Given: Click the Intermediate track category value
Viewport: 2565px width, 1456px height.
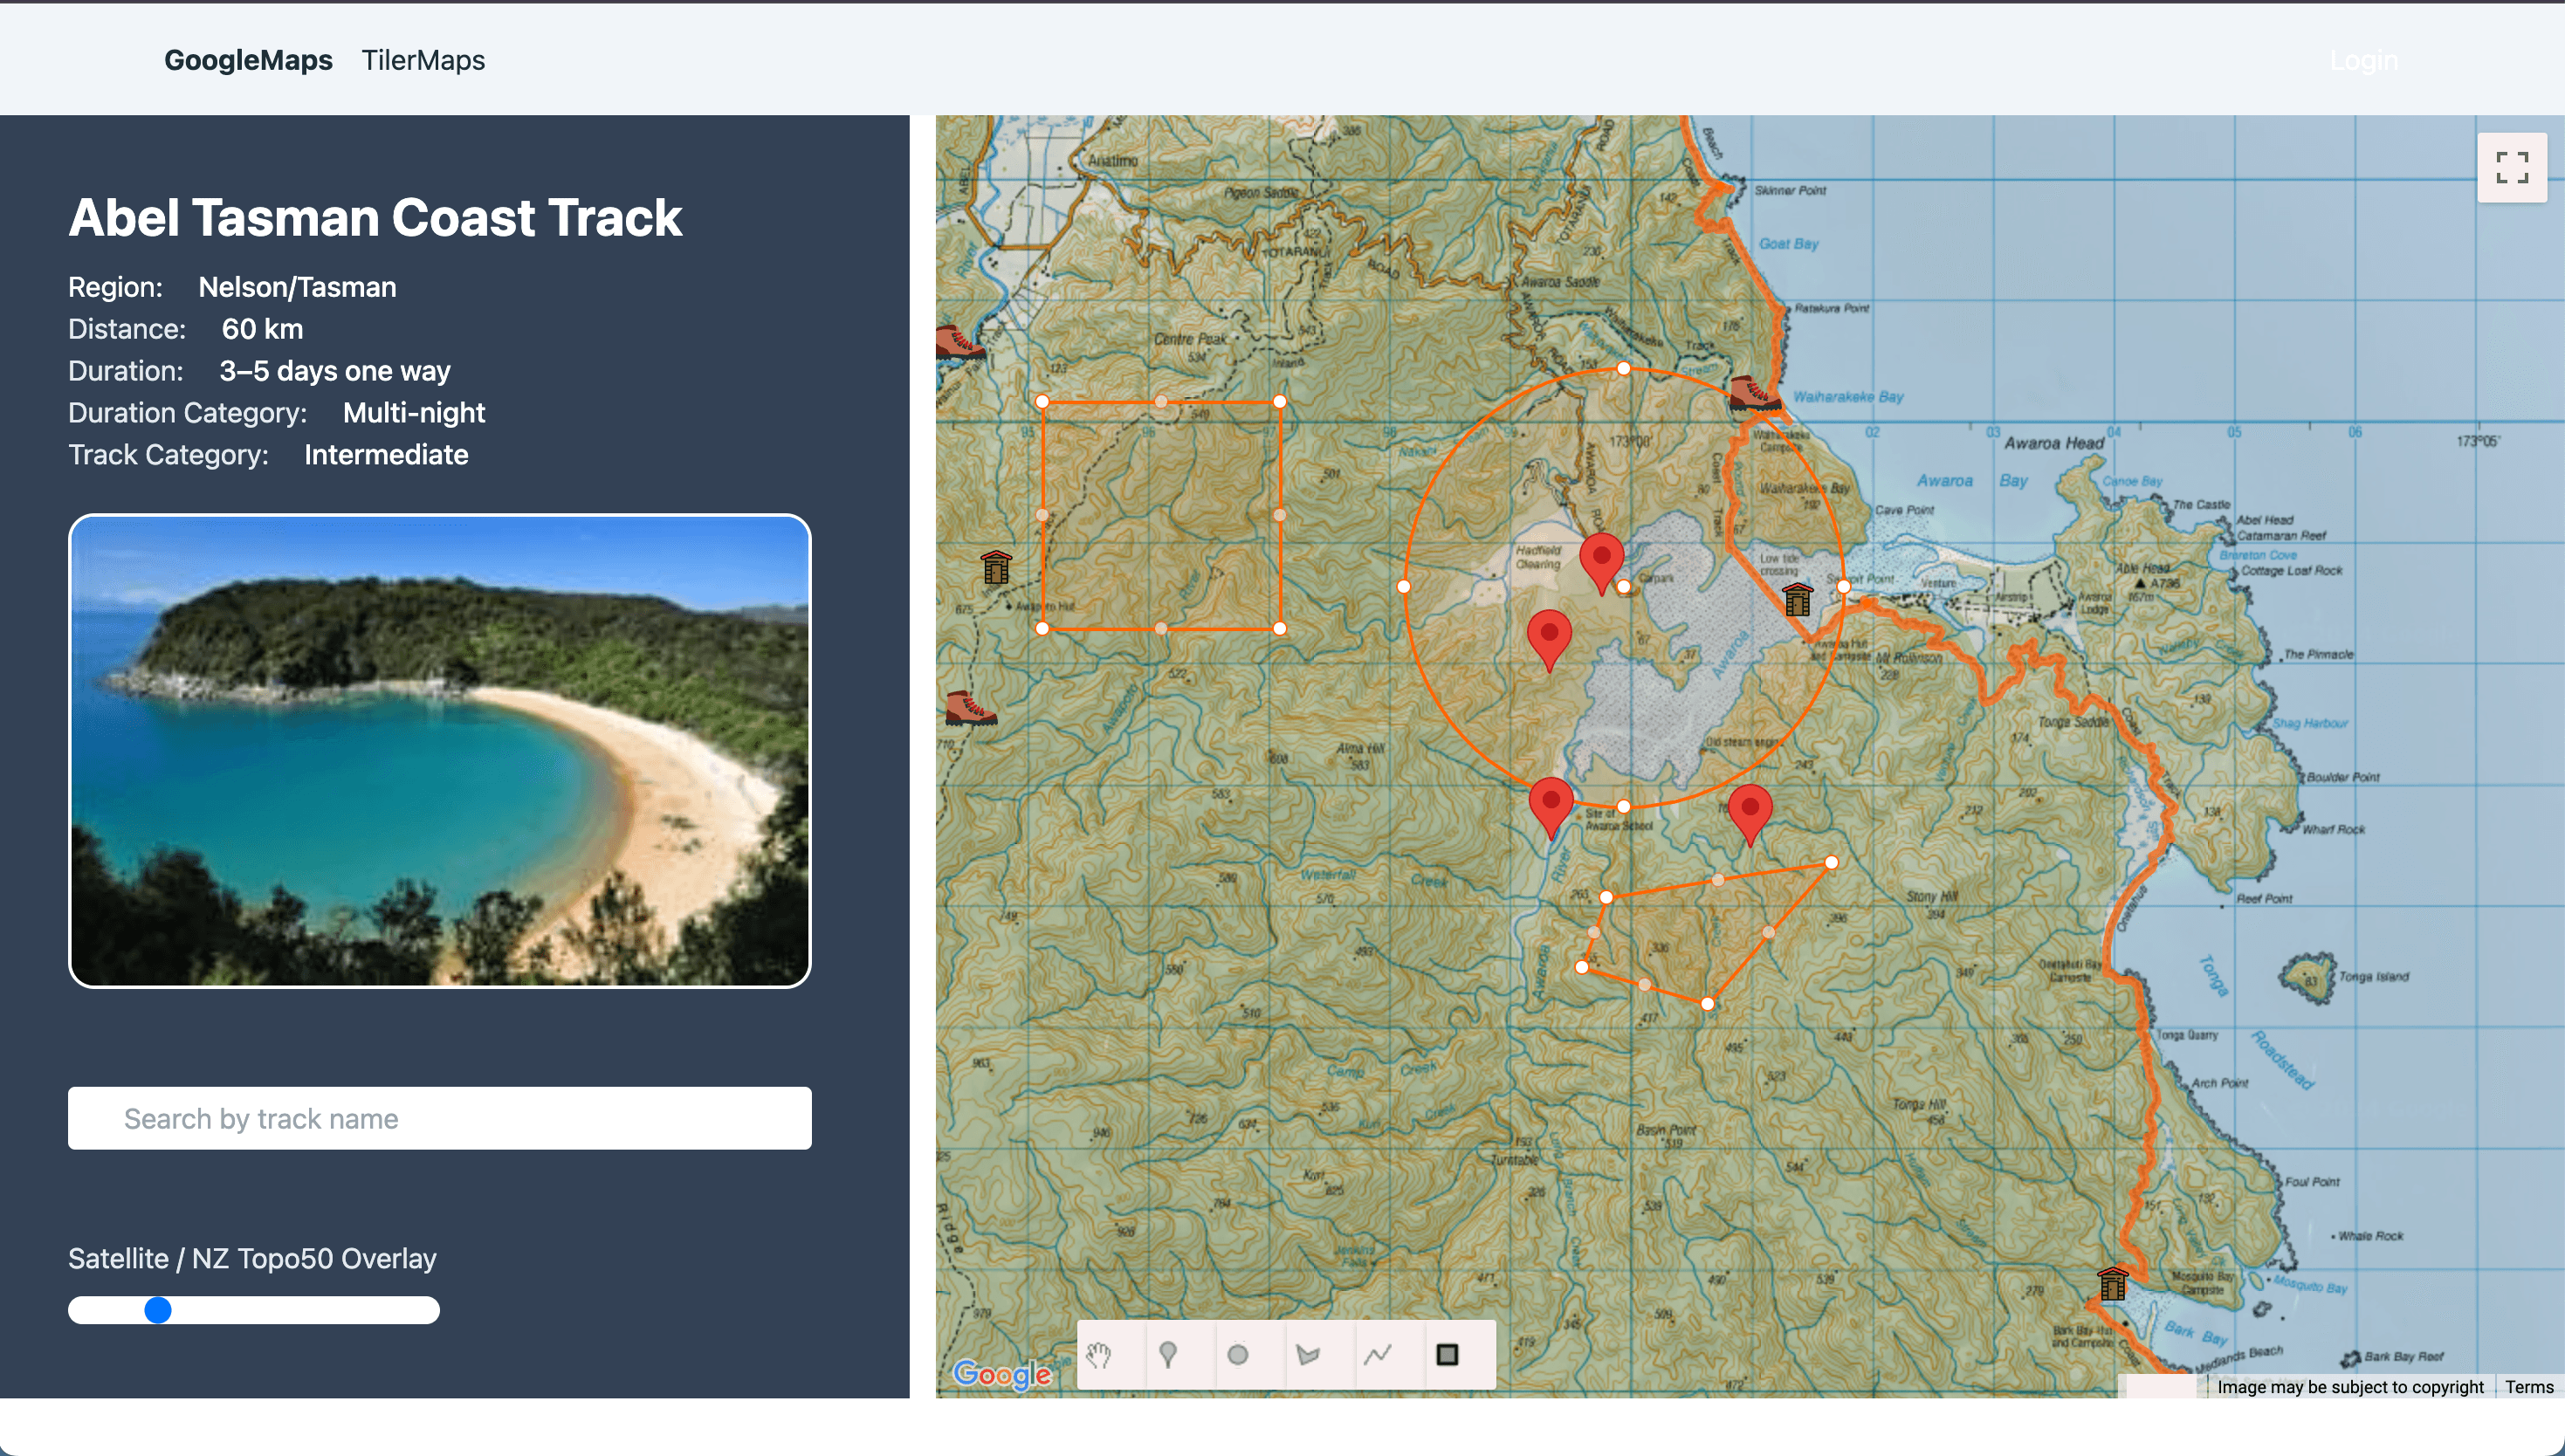Looking at the screenshot, I should [x=386, y=455].
